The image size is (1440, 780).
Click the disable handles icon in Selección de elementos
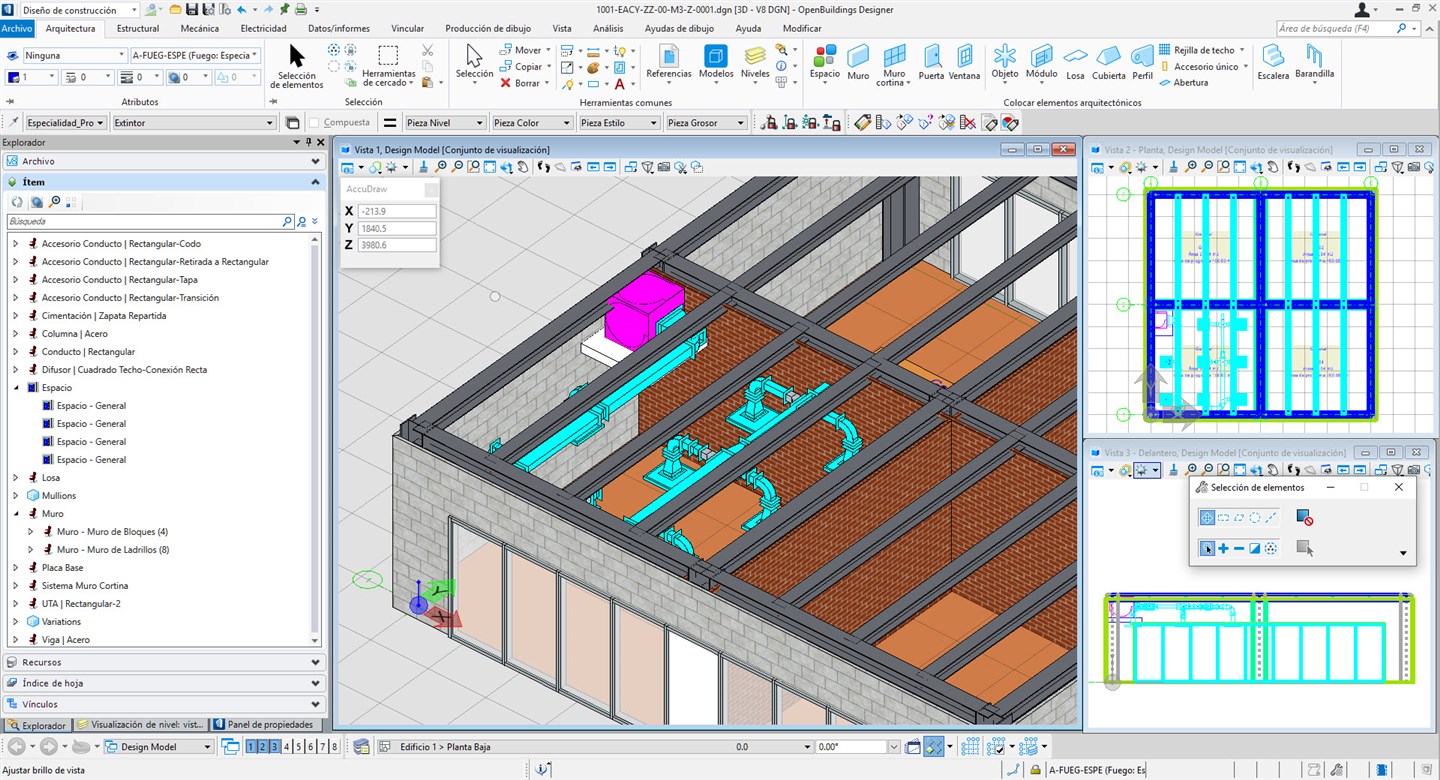pyautogui.click(x=1303, y=518)
